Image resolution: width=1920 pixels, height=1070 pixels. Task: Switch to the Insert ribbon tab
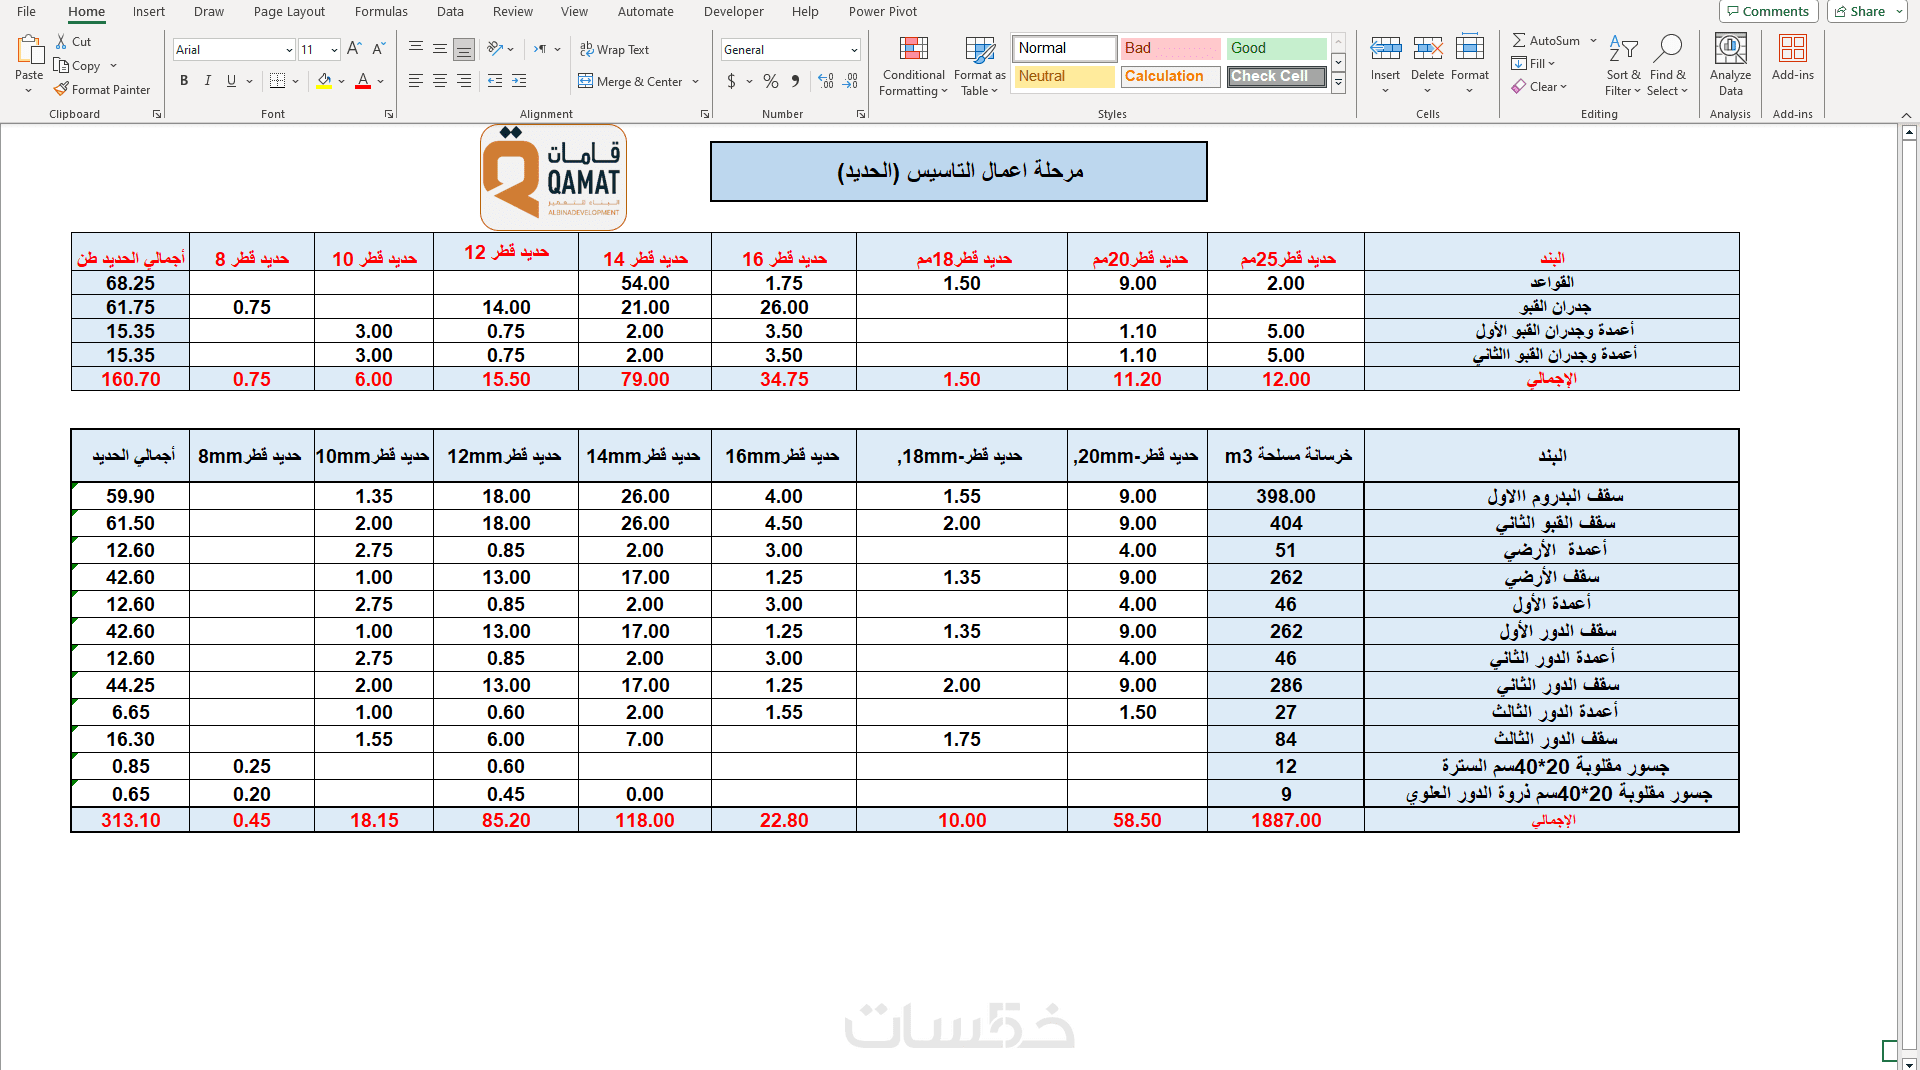(149, 12)
